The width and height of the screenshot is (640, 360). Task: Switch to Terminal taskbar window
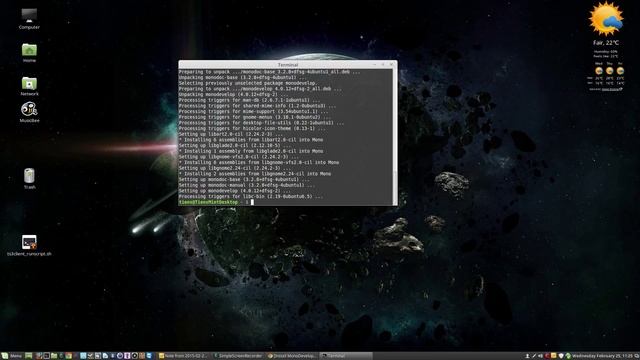(346, 356)
